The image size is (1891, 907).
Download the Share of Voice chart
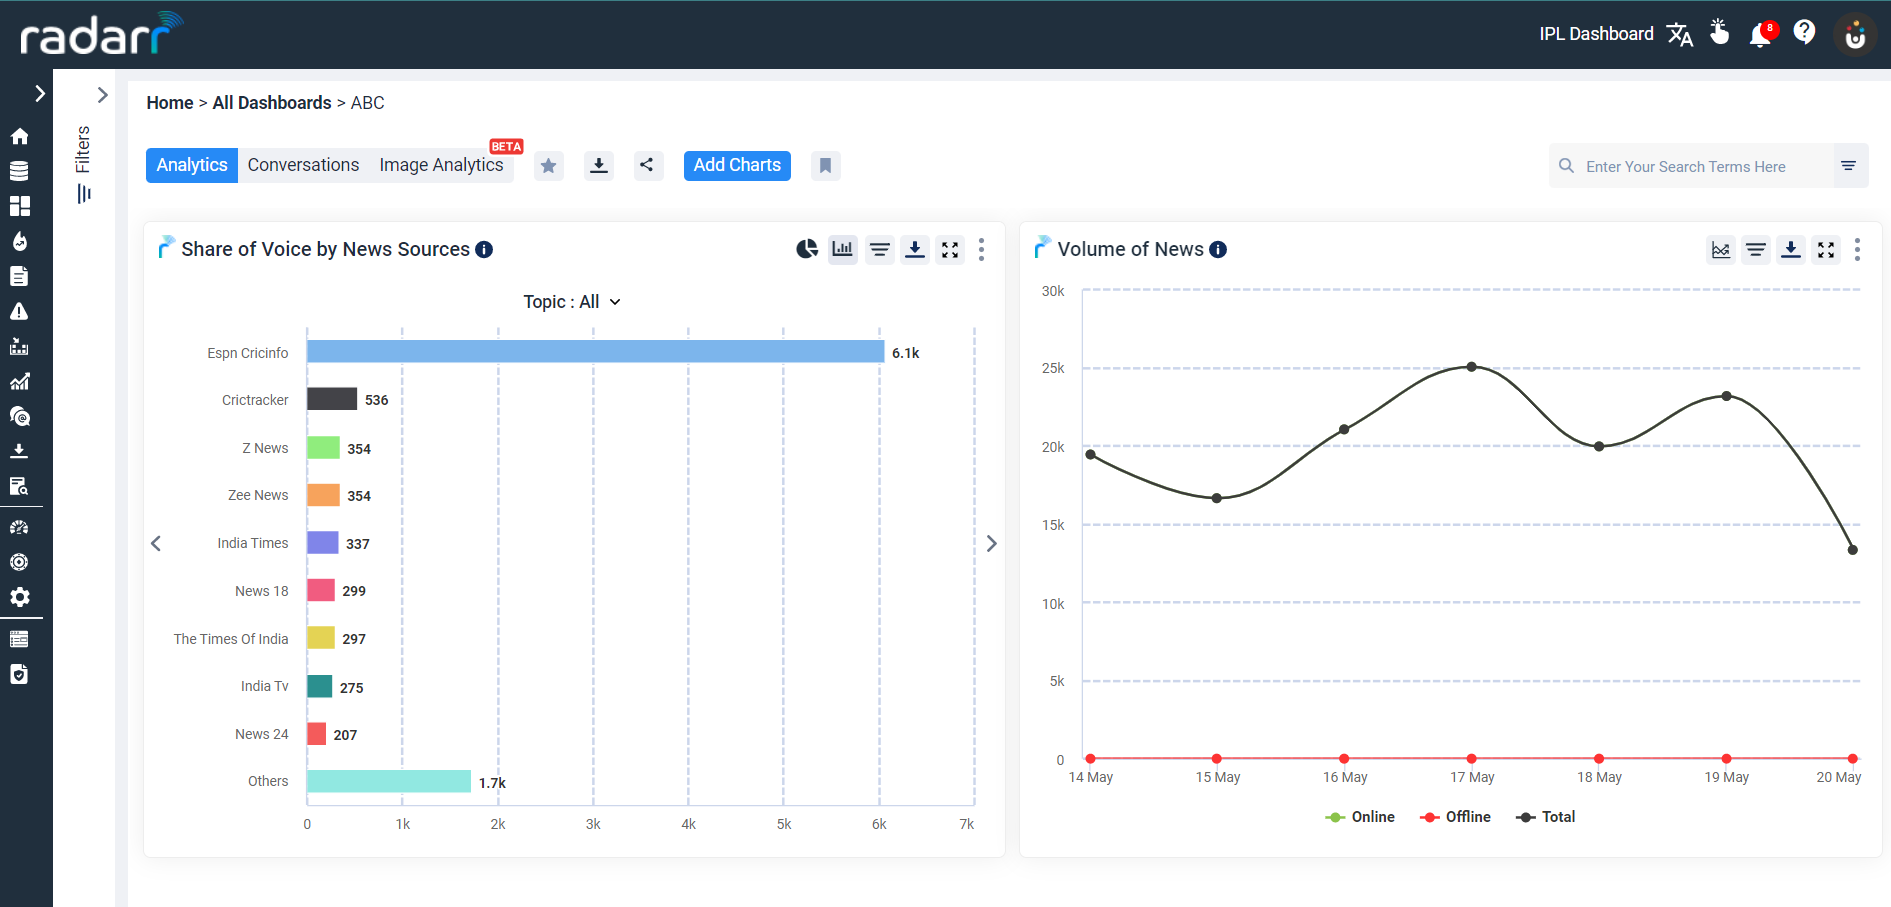[915, 249]
